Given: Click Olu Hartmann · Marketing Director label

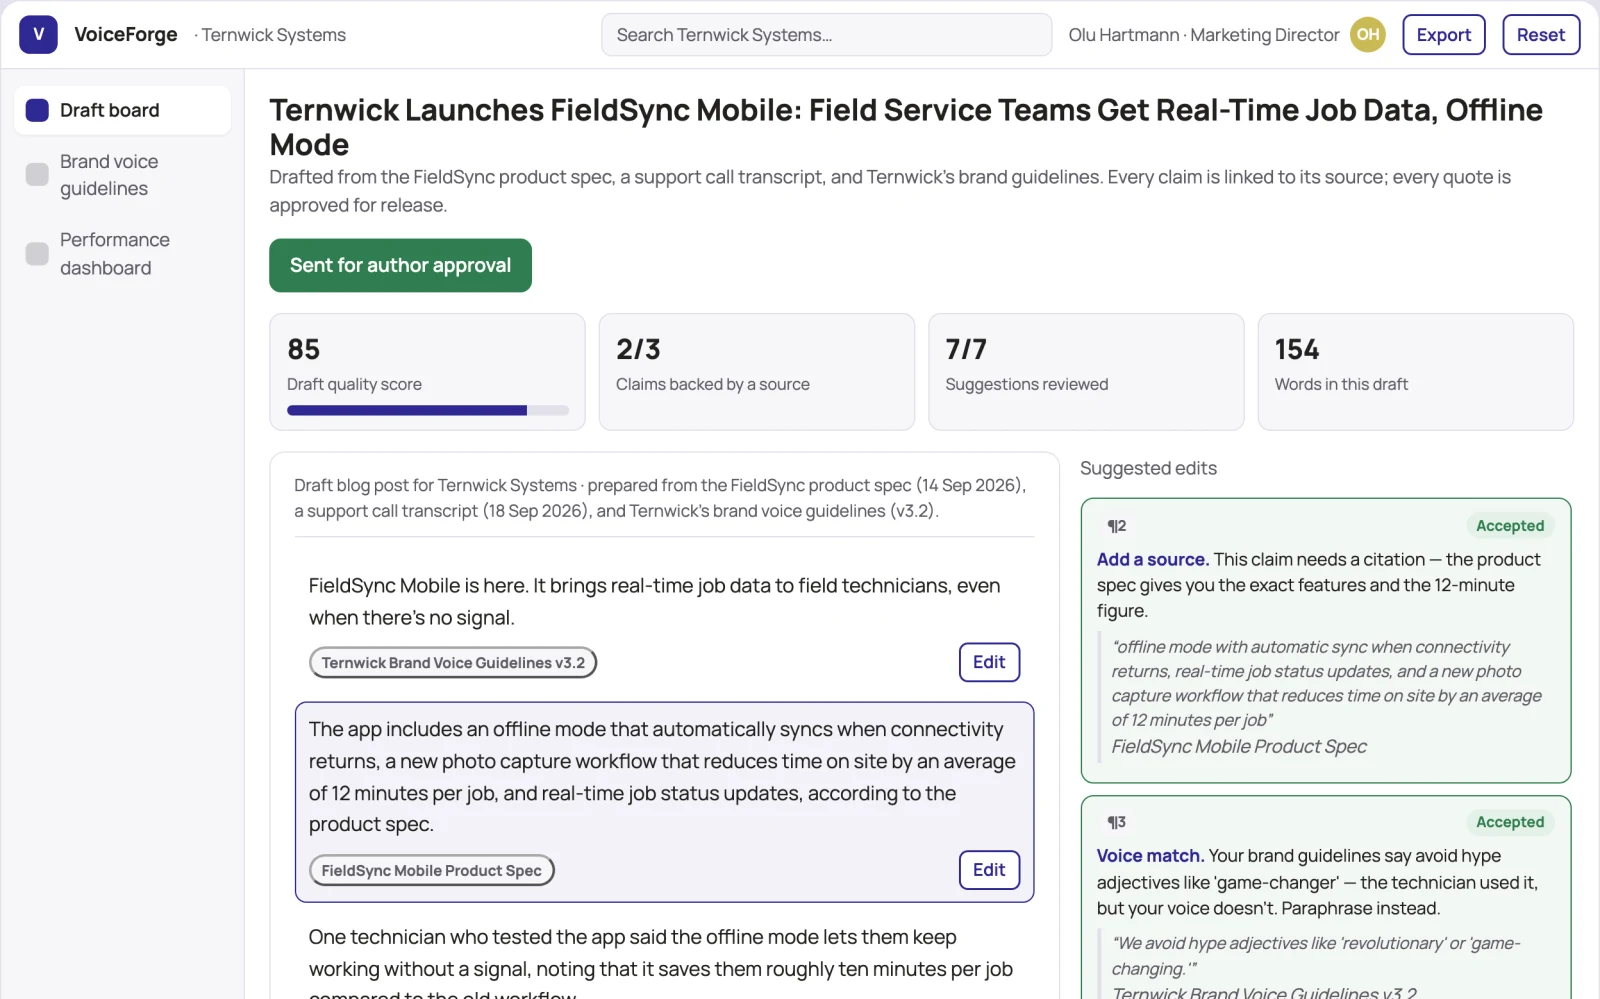Looking at the screenshot, I should [x=1204, y=35].
